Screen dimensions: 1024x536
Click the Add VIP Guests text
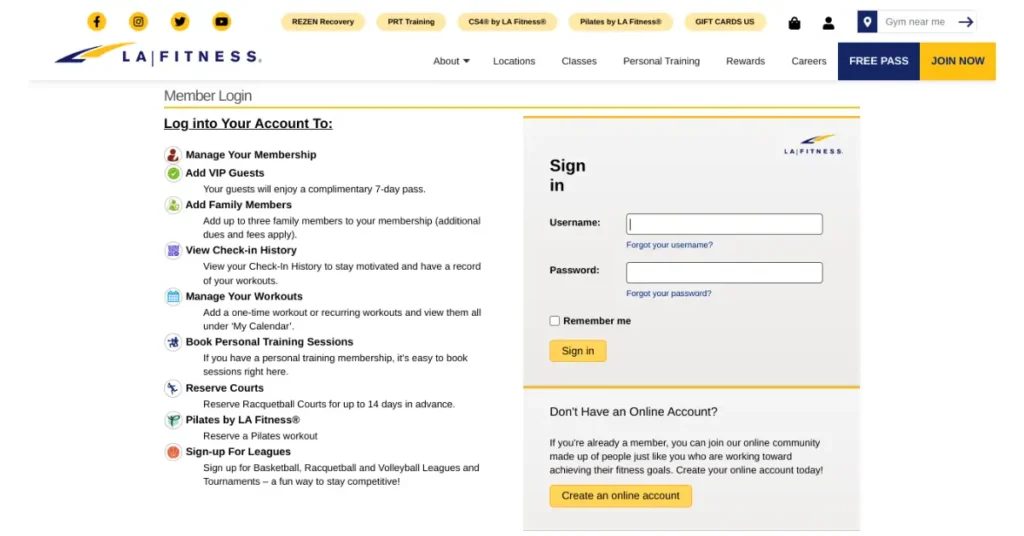(x=225, y=173)
